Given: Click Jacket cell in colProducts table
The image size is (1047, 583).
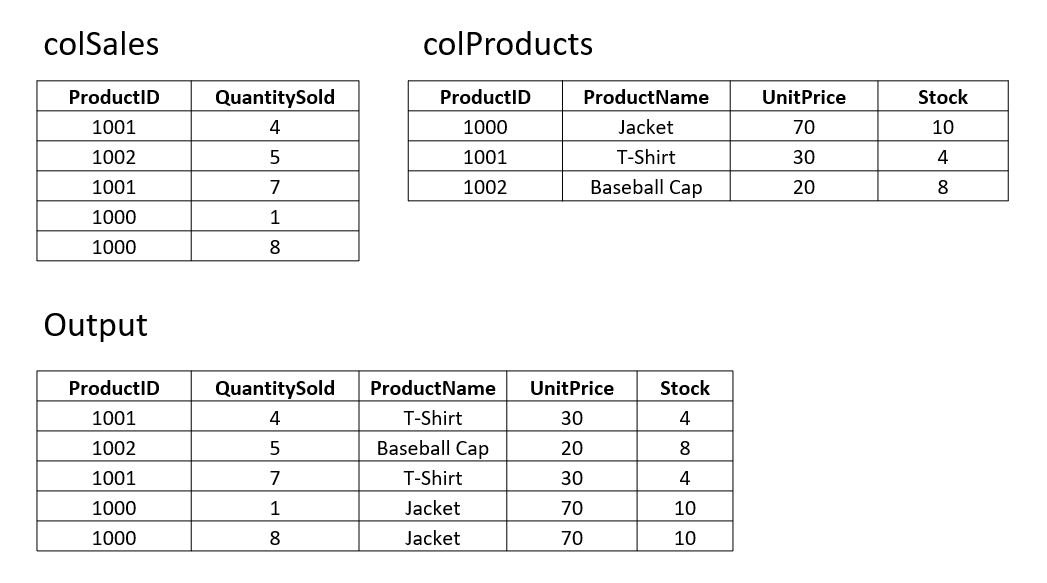Looking at the screenshot, I should pos(646,127).
